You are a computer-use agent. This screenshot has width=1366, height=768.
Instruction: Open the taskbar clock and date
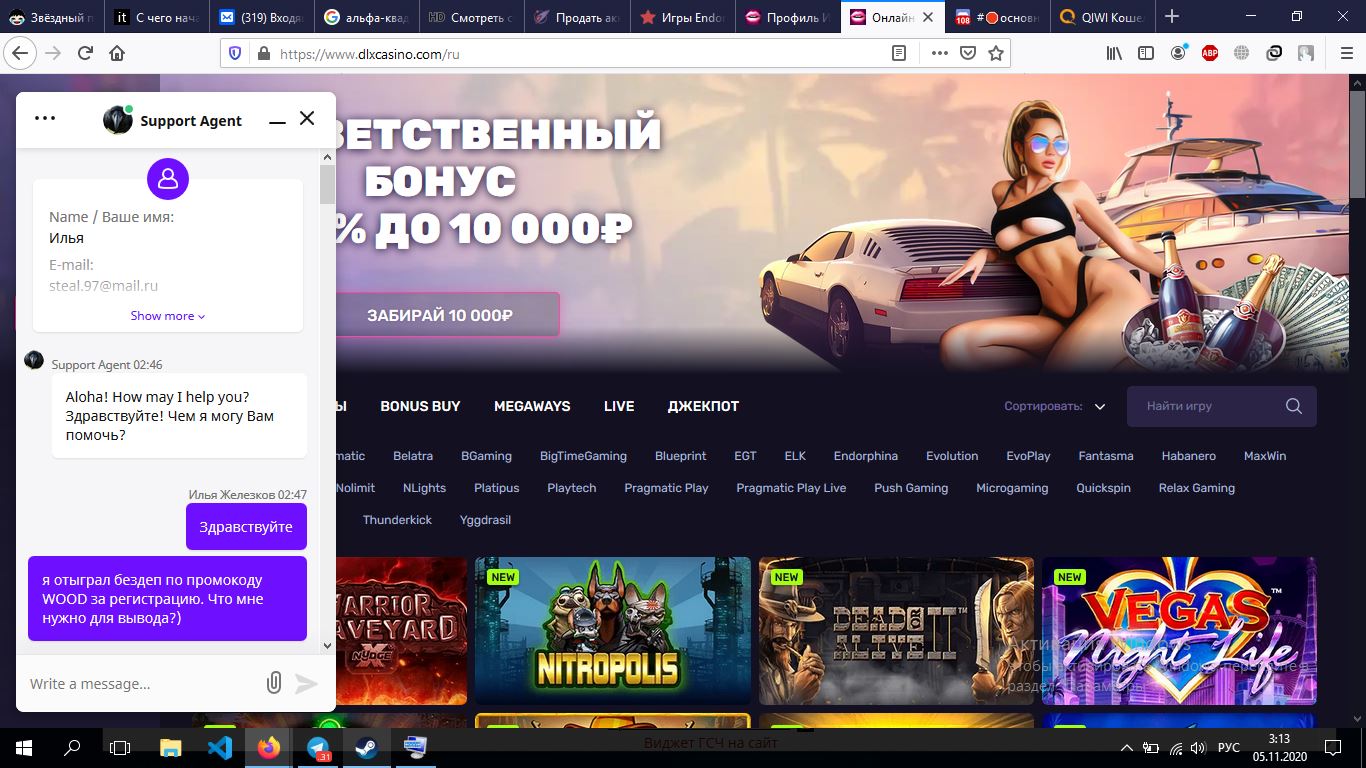(x=1279, y=747)
